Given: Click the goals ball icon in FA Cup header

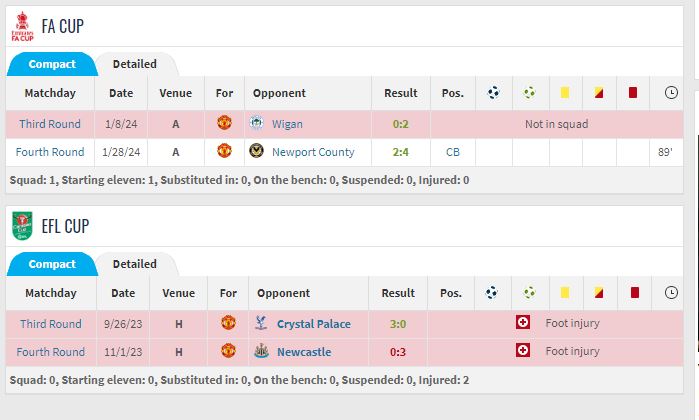Looking at the screenshot, I should pos(493,93).
